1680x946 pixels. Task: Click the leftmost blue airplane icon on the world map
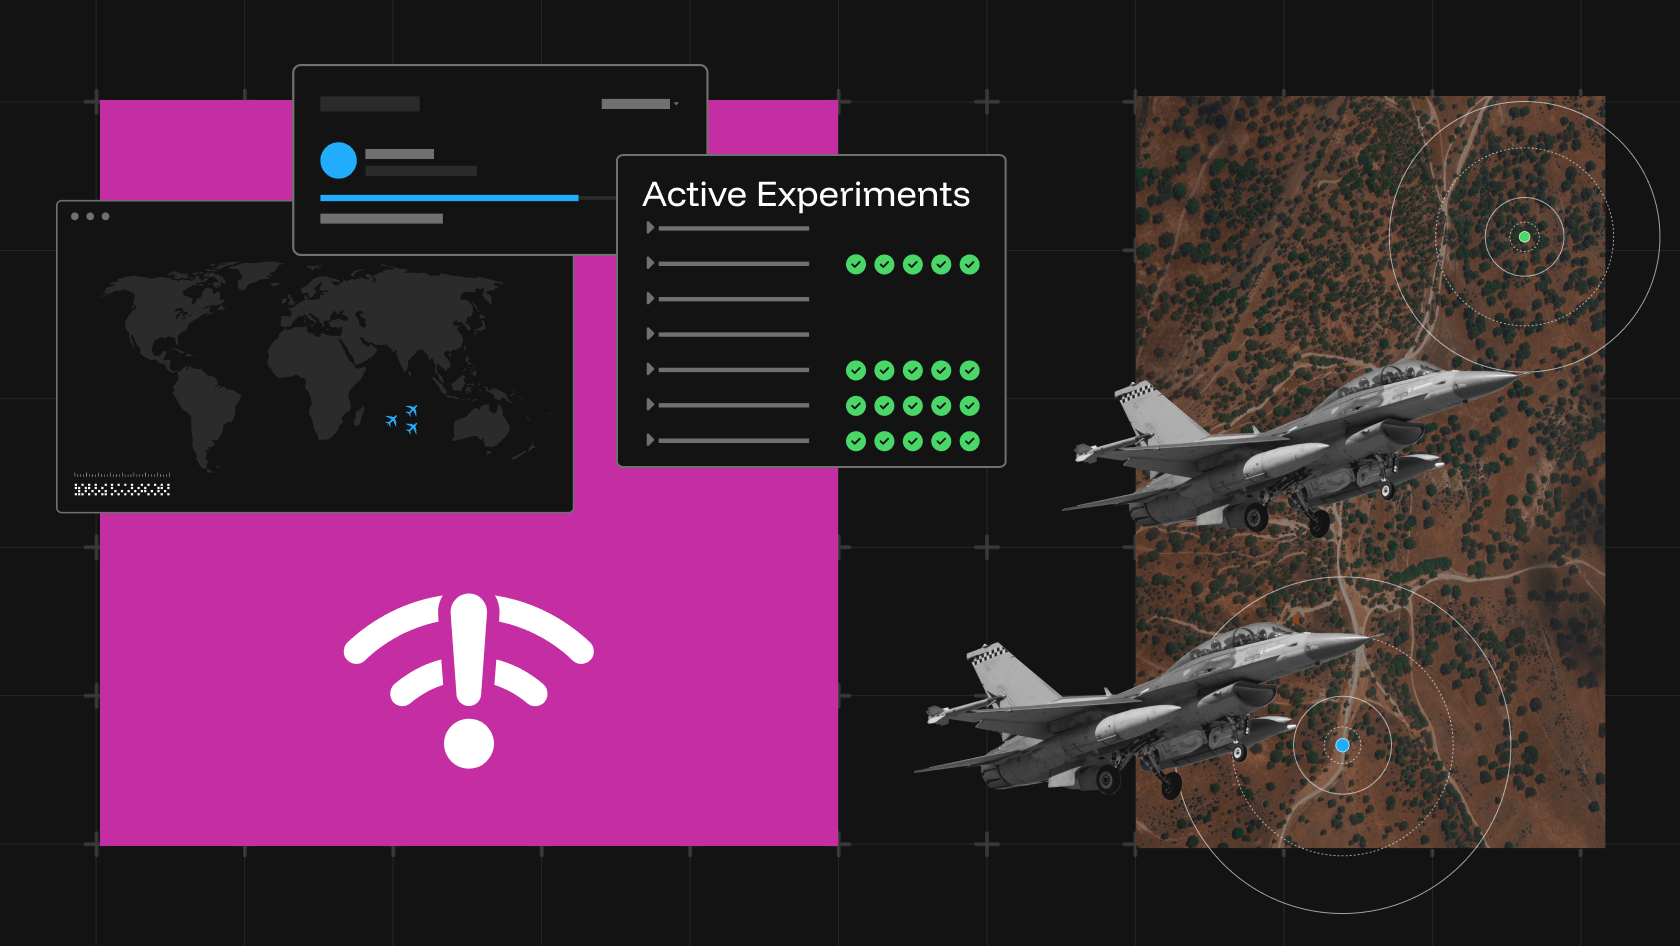[392, 421]
